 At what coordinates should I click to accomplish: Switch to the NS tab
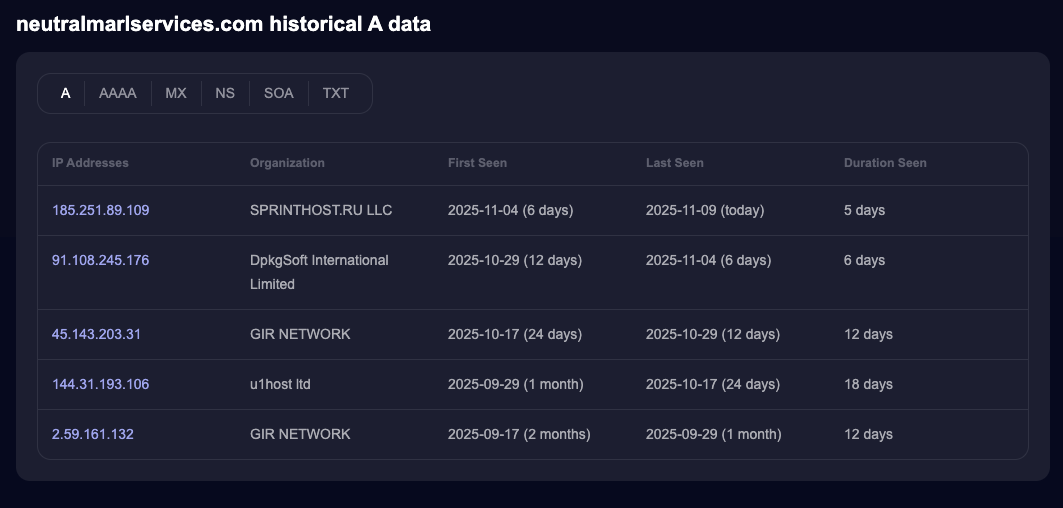[225, 93]
